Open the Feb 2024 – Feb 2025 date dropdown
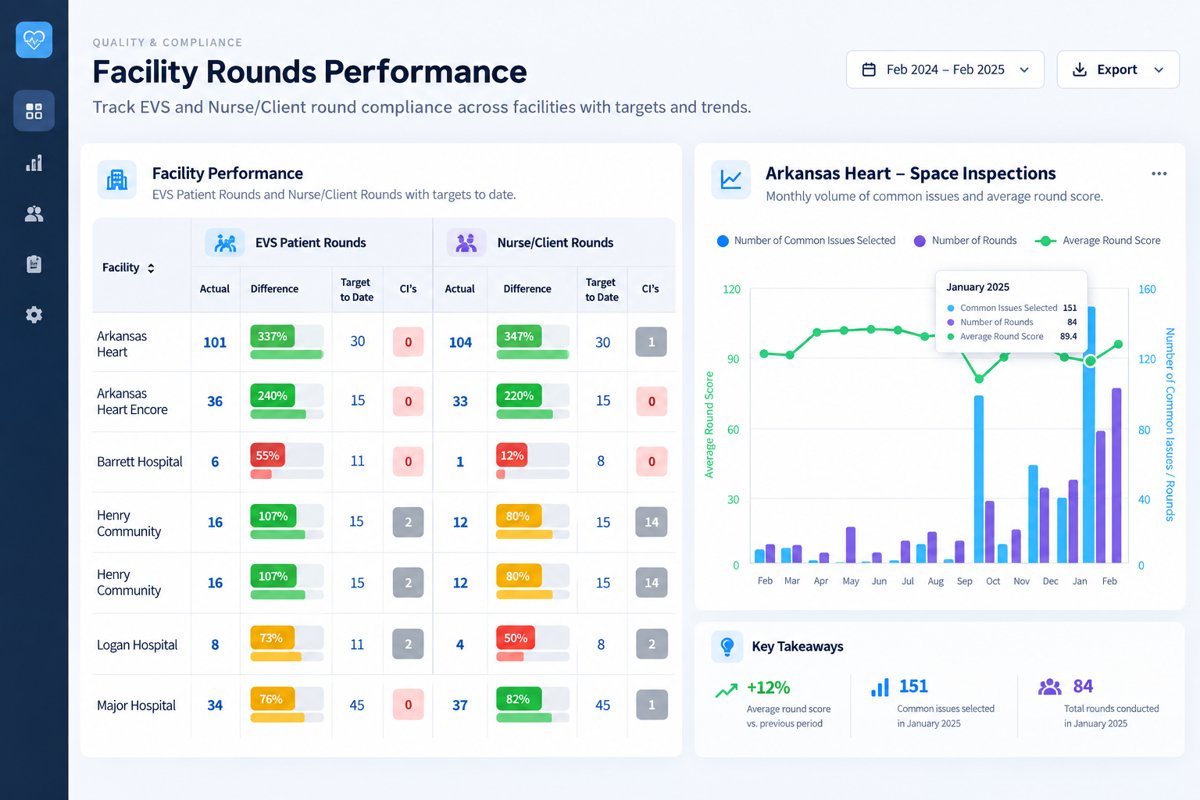 click(945, 70)
